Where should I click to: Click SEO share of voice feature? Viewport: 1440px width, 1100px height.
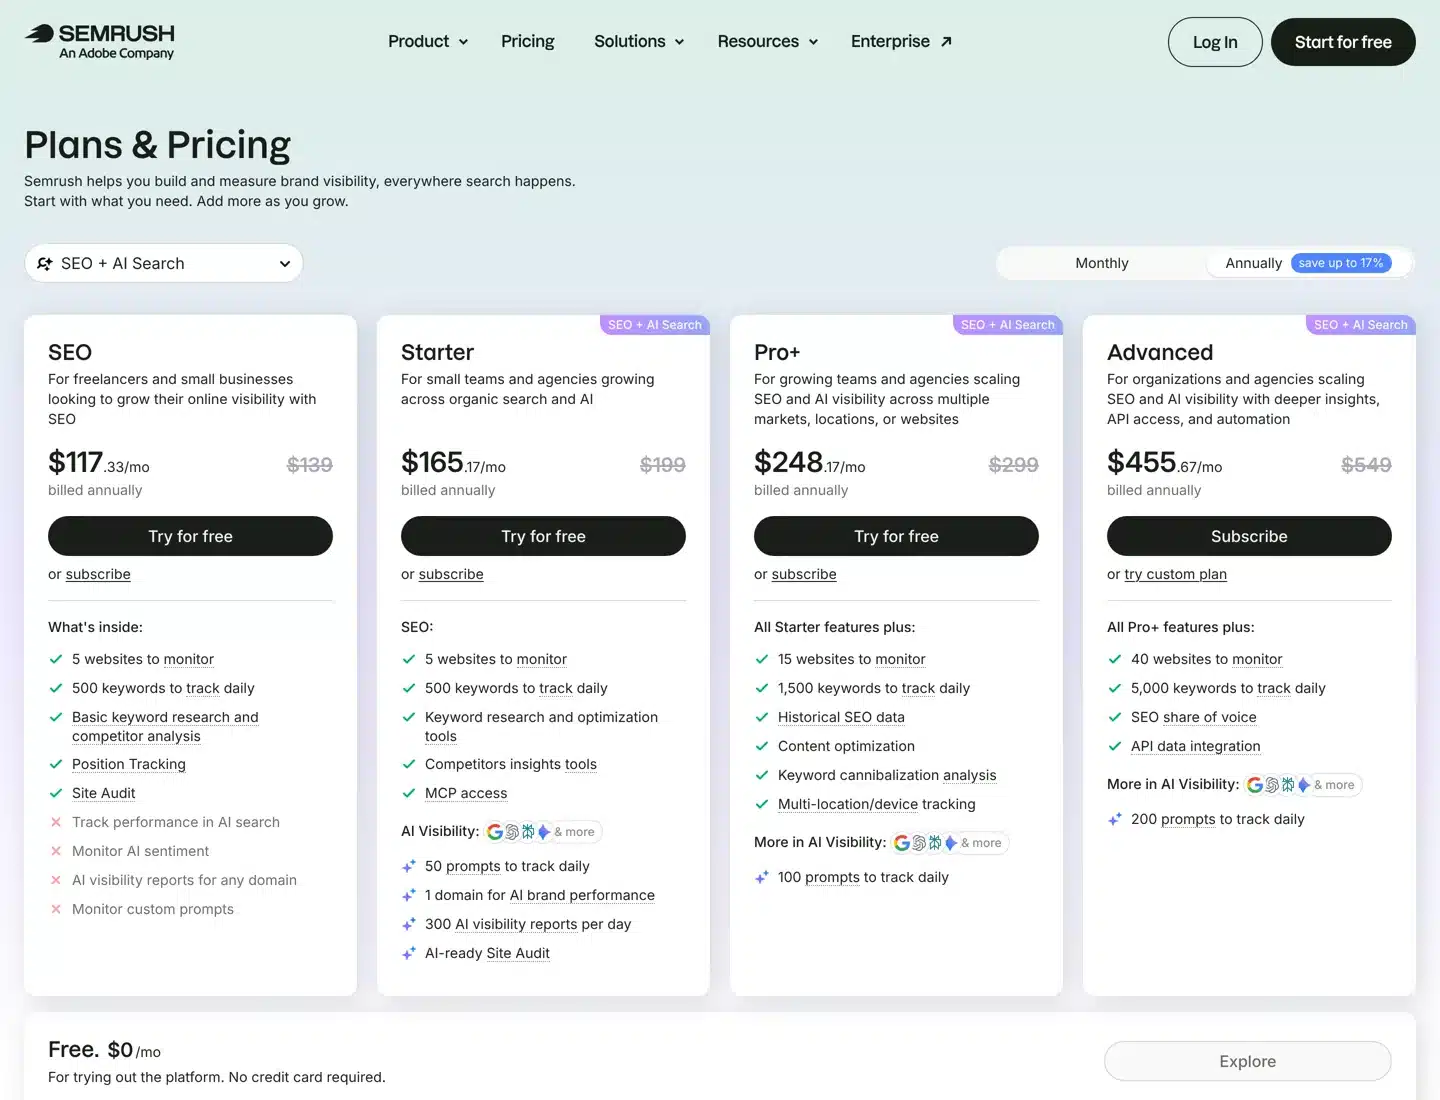(1194, 717)
